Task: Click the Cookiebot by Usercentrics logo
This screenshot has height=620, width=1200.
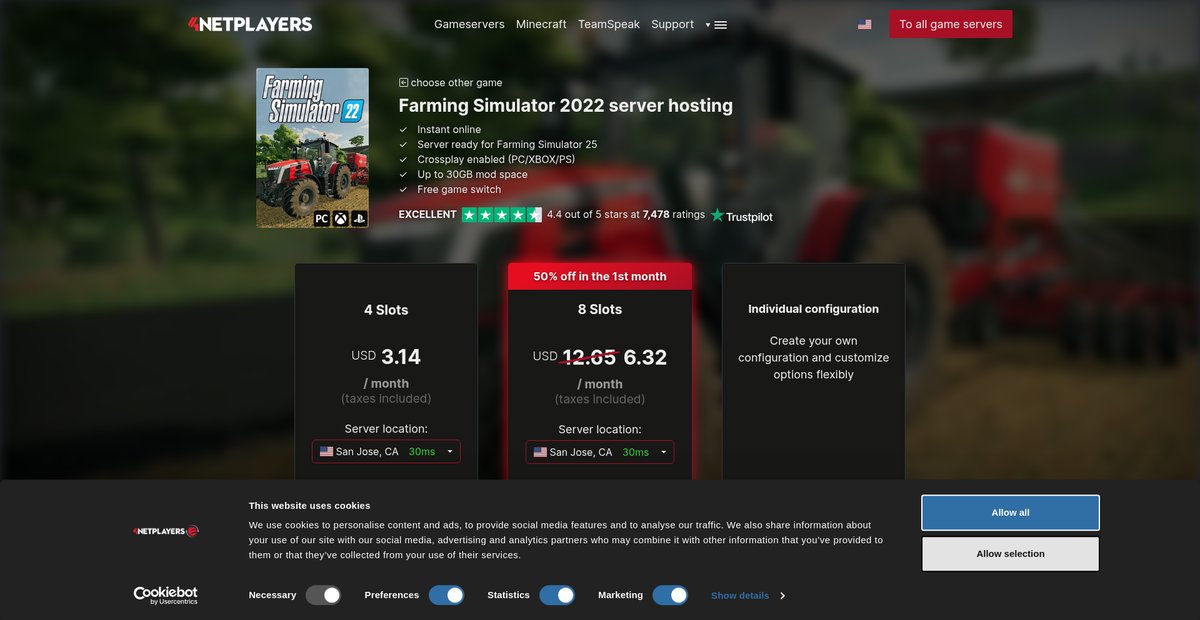Action: click(x=166, y=595)
